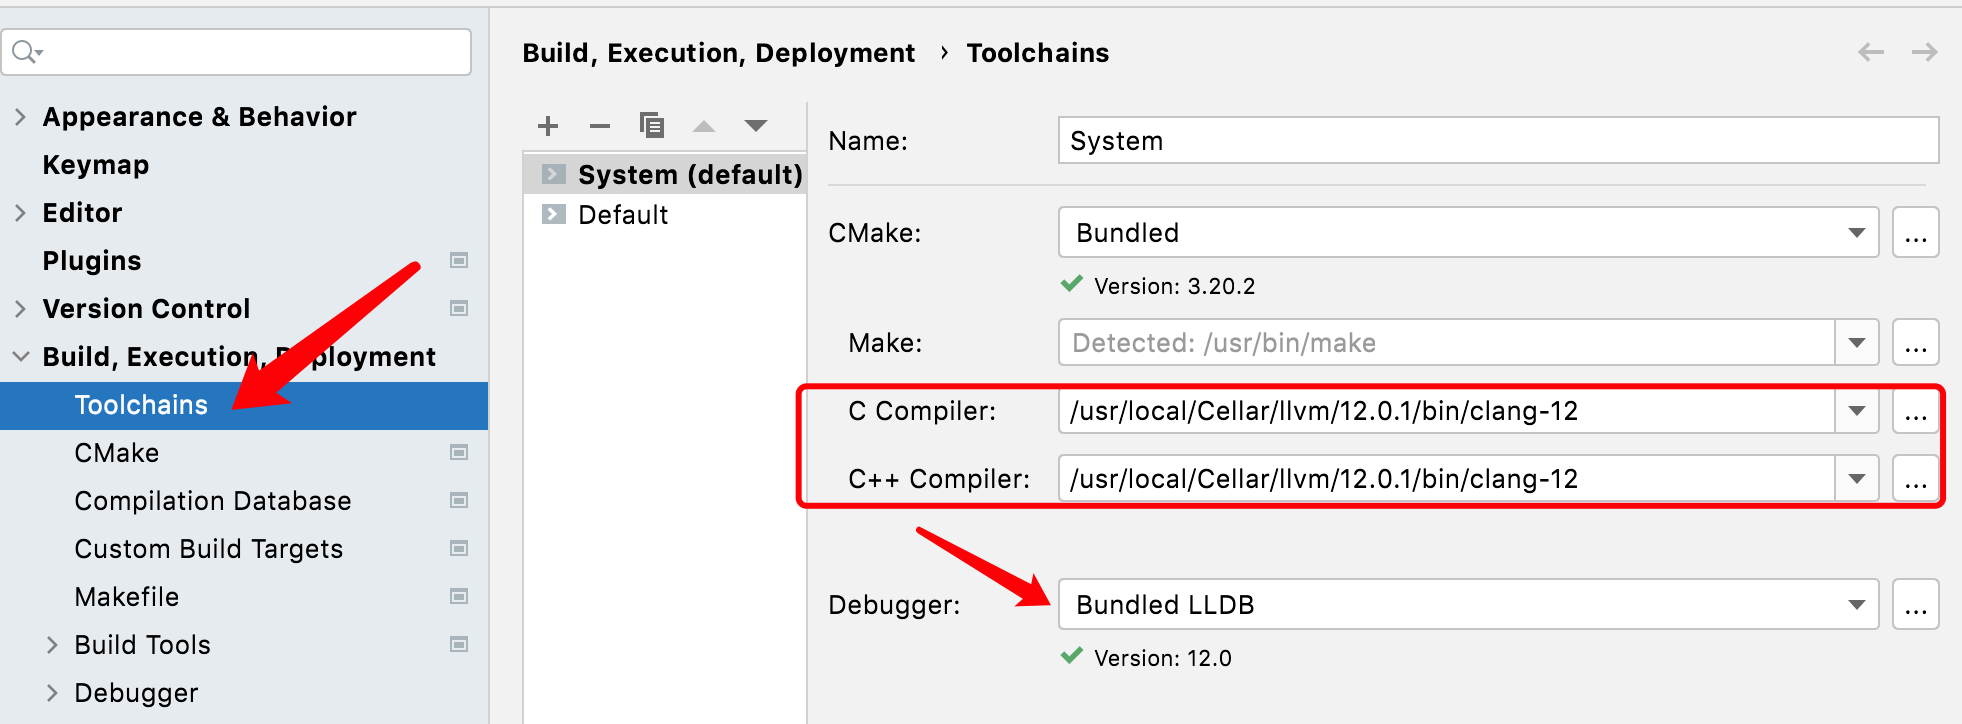Click project-level icon beside Build Tools

coord(459,644)
